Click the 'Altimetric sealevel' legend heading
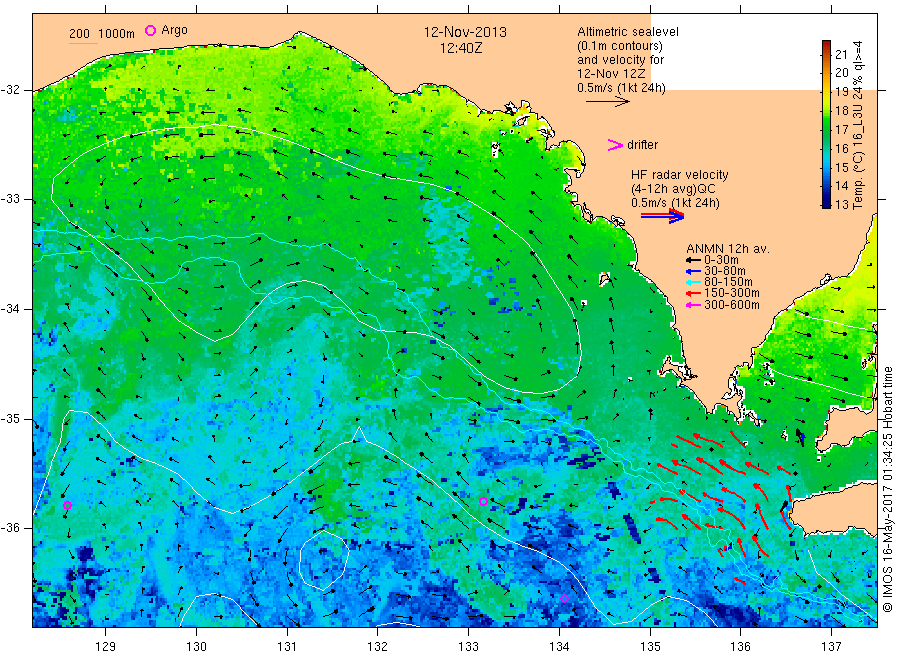Viewport: 900px width, 660px height. pos(628,32)
